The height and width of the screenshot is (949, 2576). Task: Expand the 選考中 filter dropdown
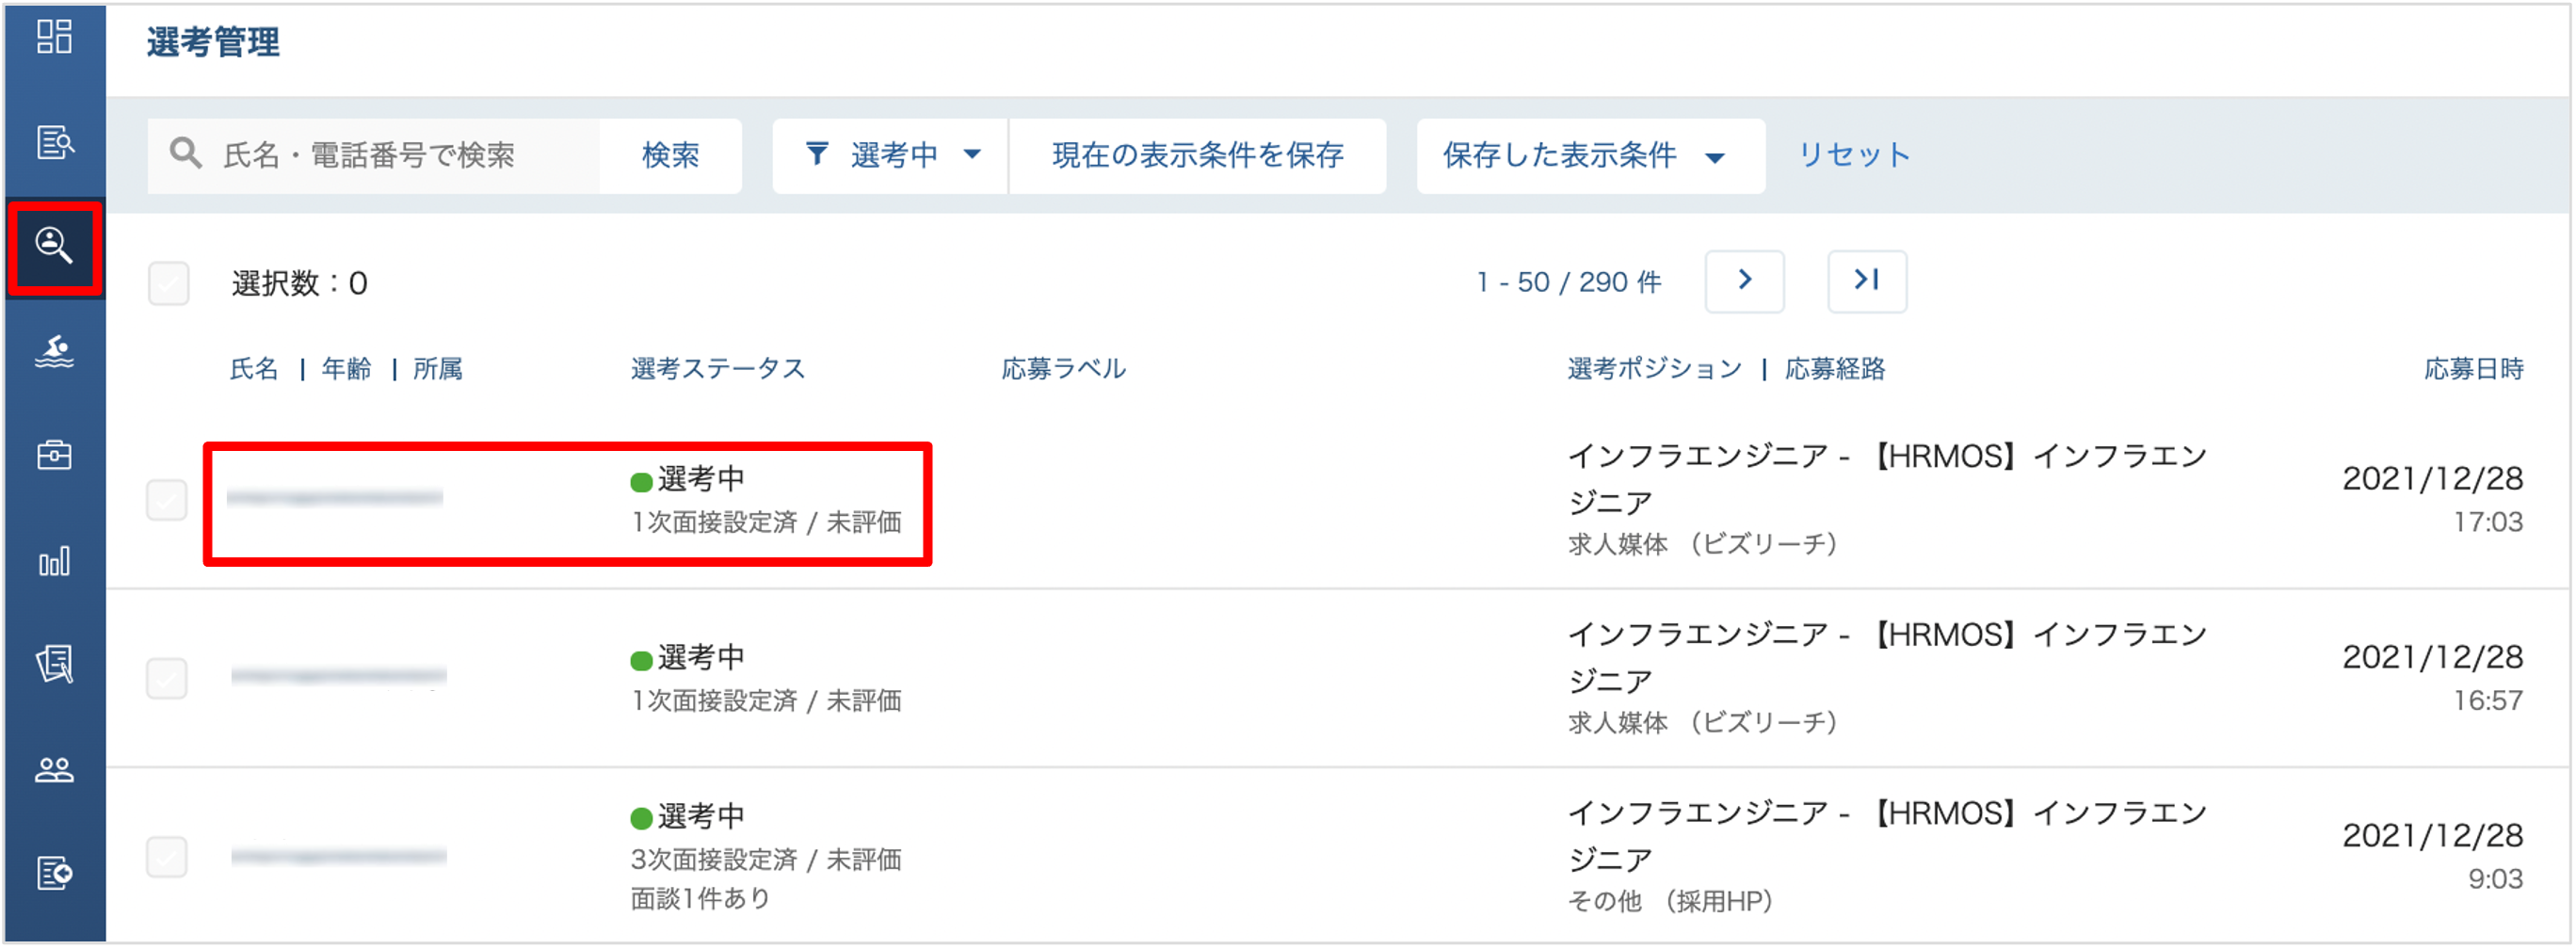[890, 155]
